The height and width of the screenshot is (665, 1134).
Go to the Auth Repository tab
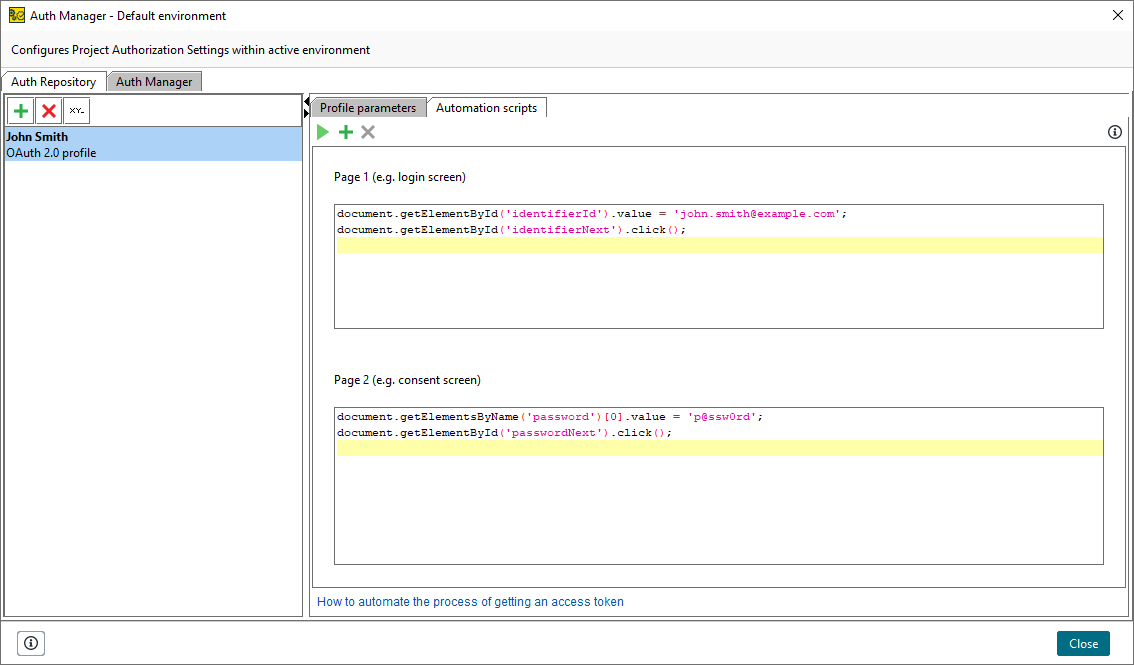(x=54, y=81)
